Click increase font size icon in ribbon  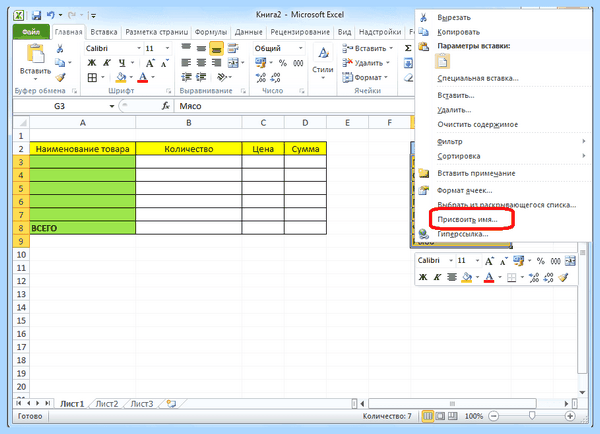pos(150,63)
